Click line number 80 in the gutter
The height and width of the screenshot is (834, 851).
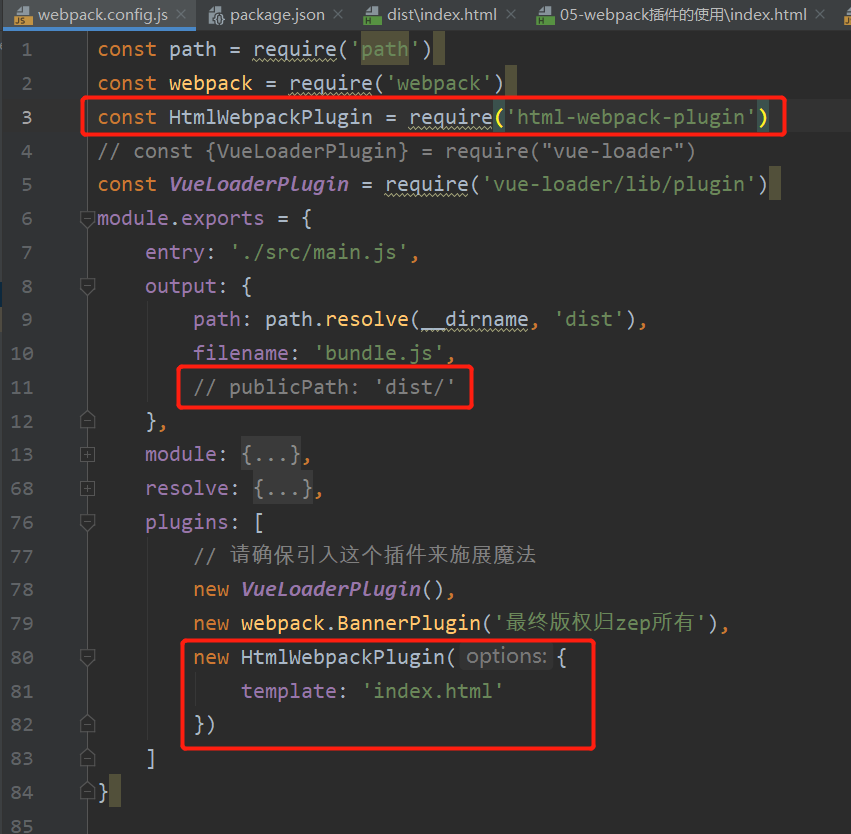22,657
